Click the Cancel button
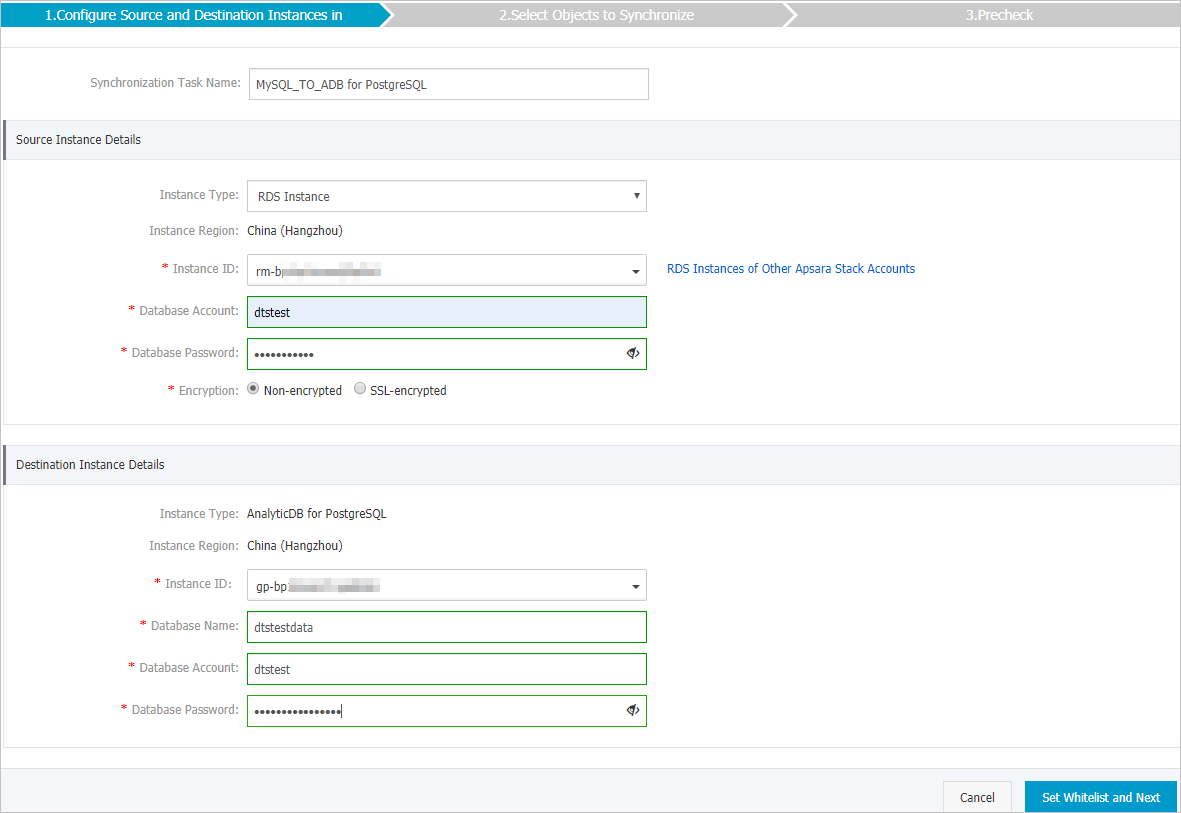 pos(977,797)
